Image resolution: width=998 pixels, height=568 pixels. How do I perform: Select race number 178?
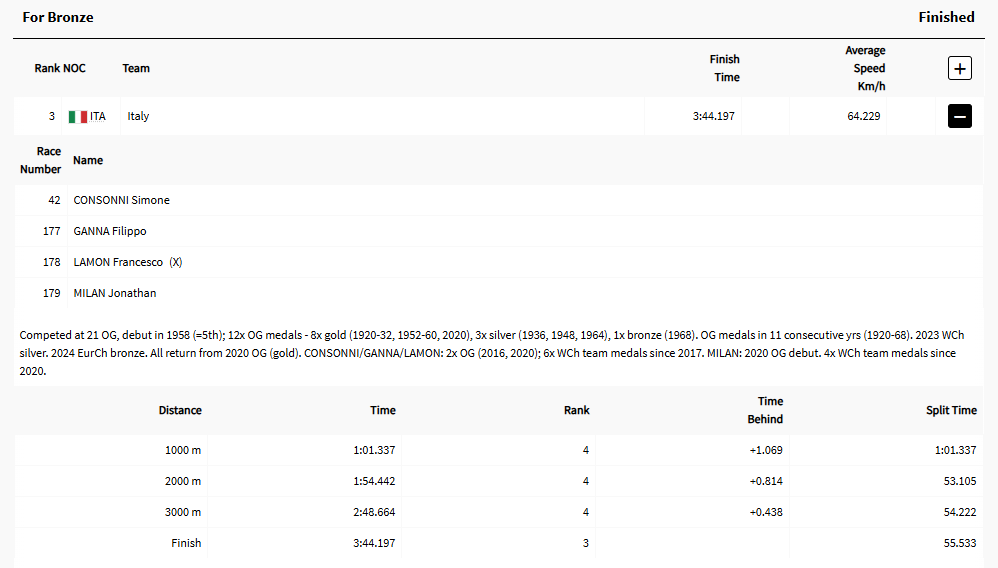[x=52, y=262]
